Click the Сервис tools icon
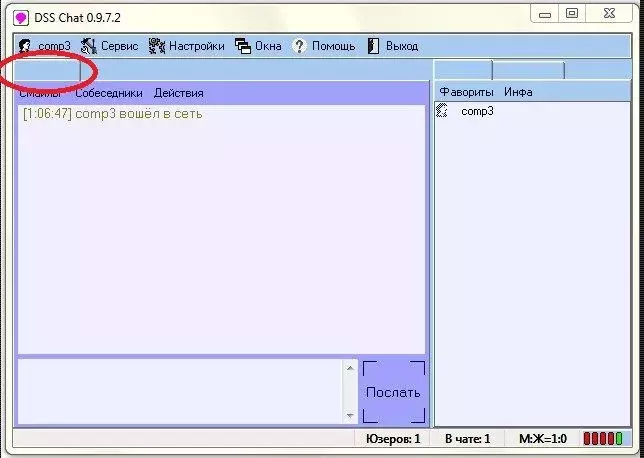Screen dimensions: 644x458 click(88, 46)
